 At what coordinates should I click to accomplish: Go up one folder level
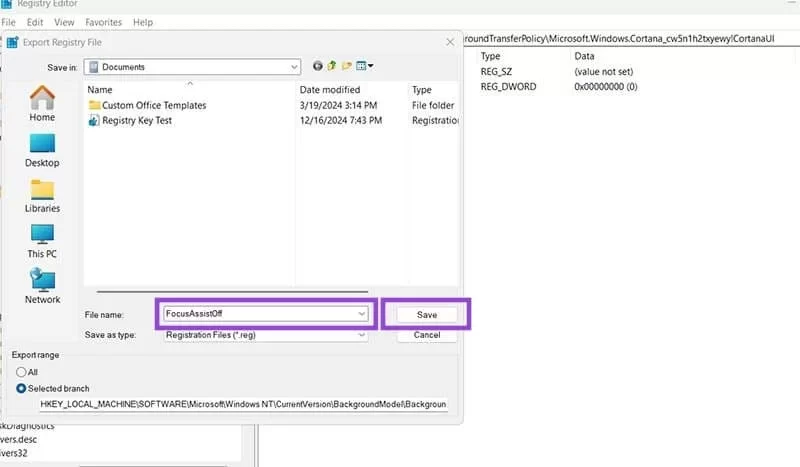[x=333, y=67]
